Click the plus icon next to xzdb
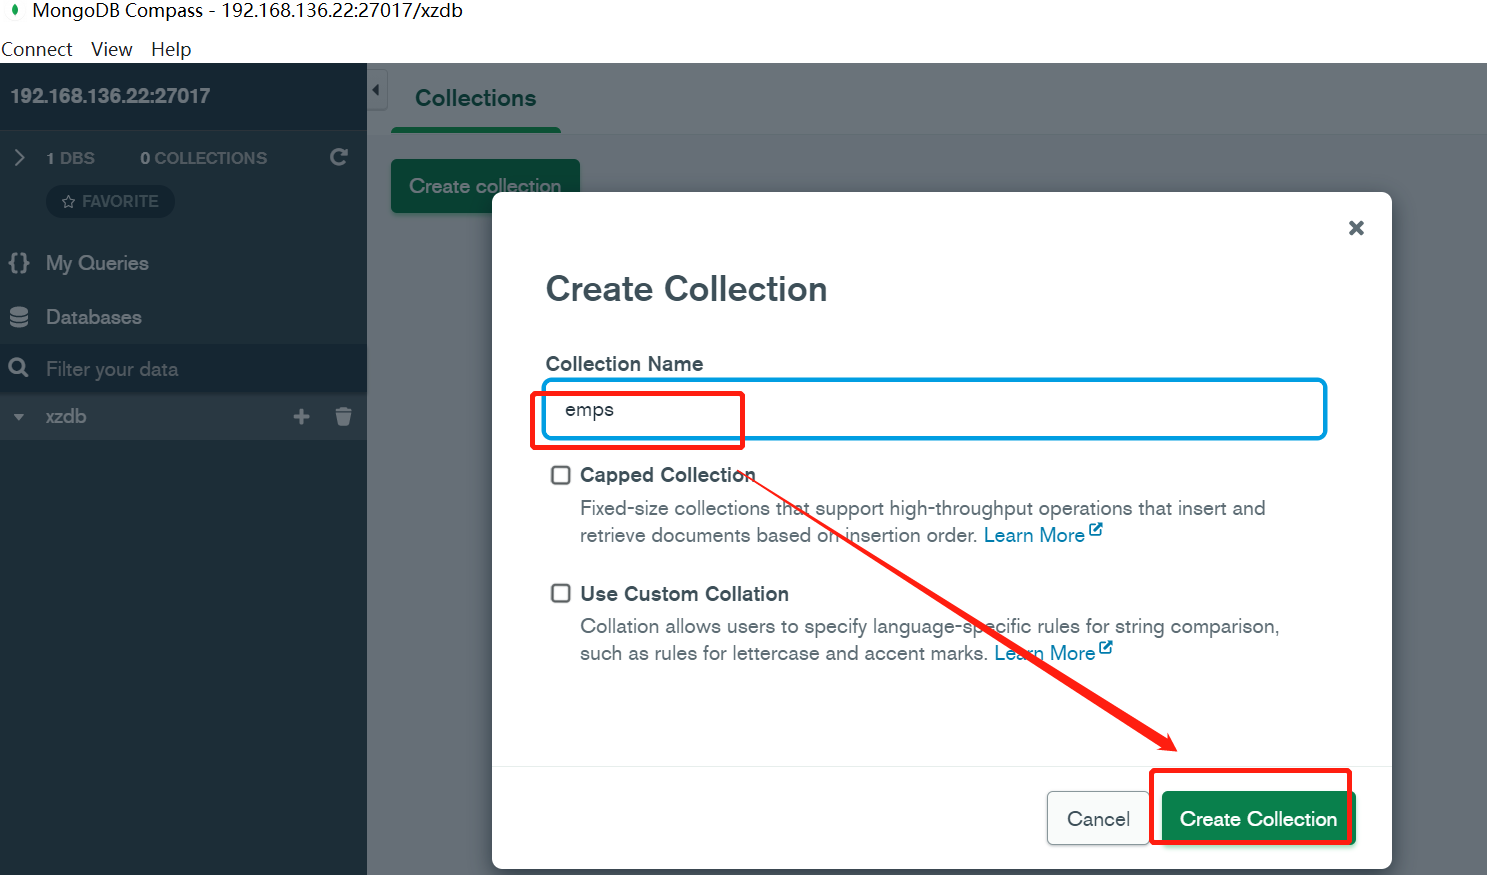The height and width of the screenshot is (875, 1487). pyautogui.click(x=301, y=416)
